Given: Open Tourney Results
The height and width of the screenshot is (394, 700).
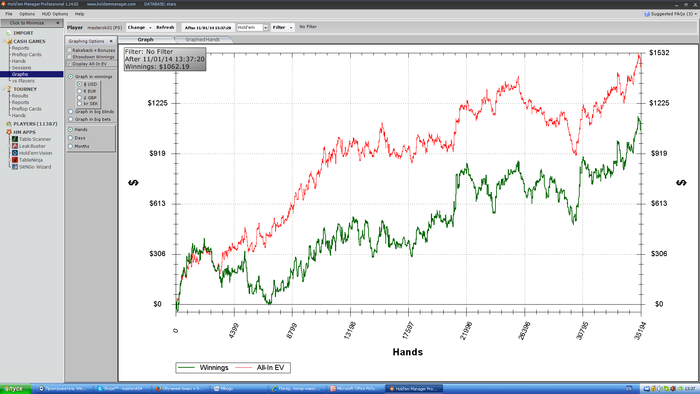Looking at the screenshot, I should (20, 96).
